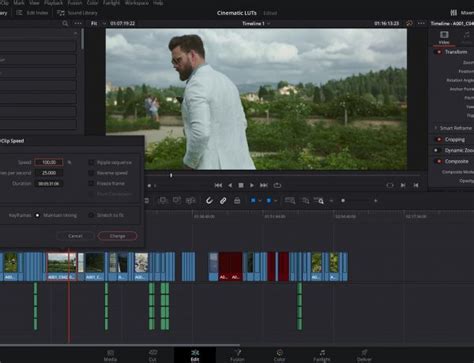Viewport: 474px width, 363px height.
Task: Click the search magnifier in left panel
Action: 65,23
